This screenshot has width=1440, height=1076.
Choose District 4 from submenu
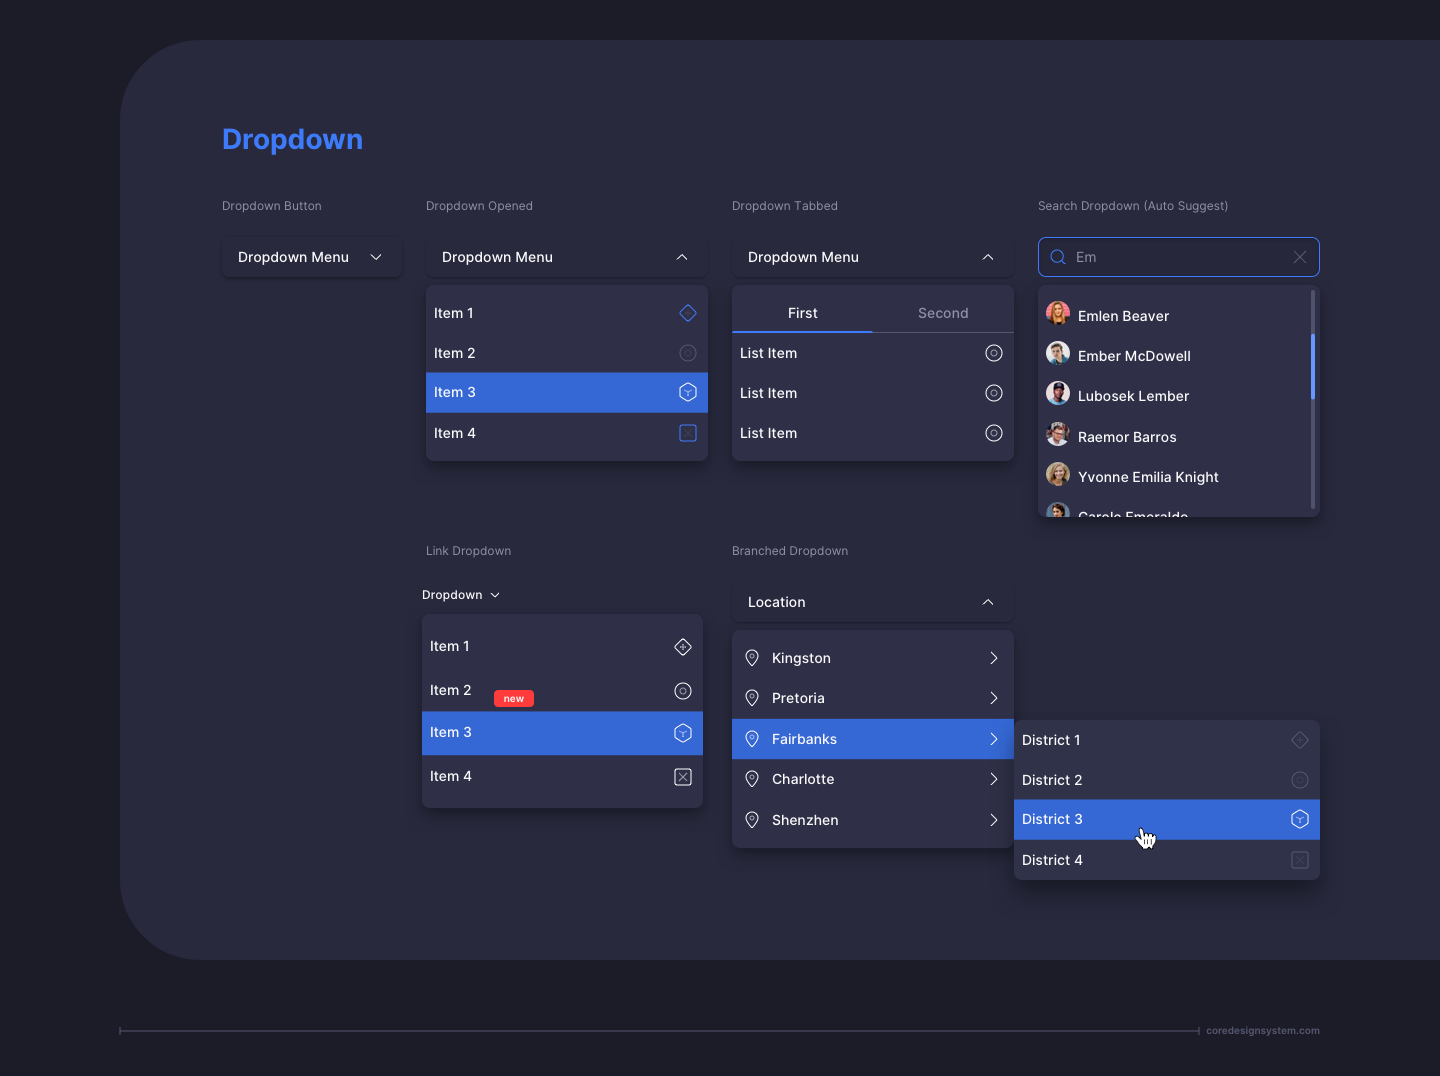1167,860
